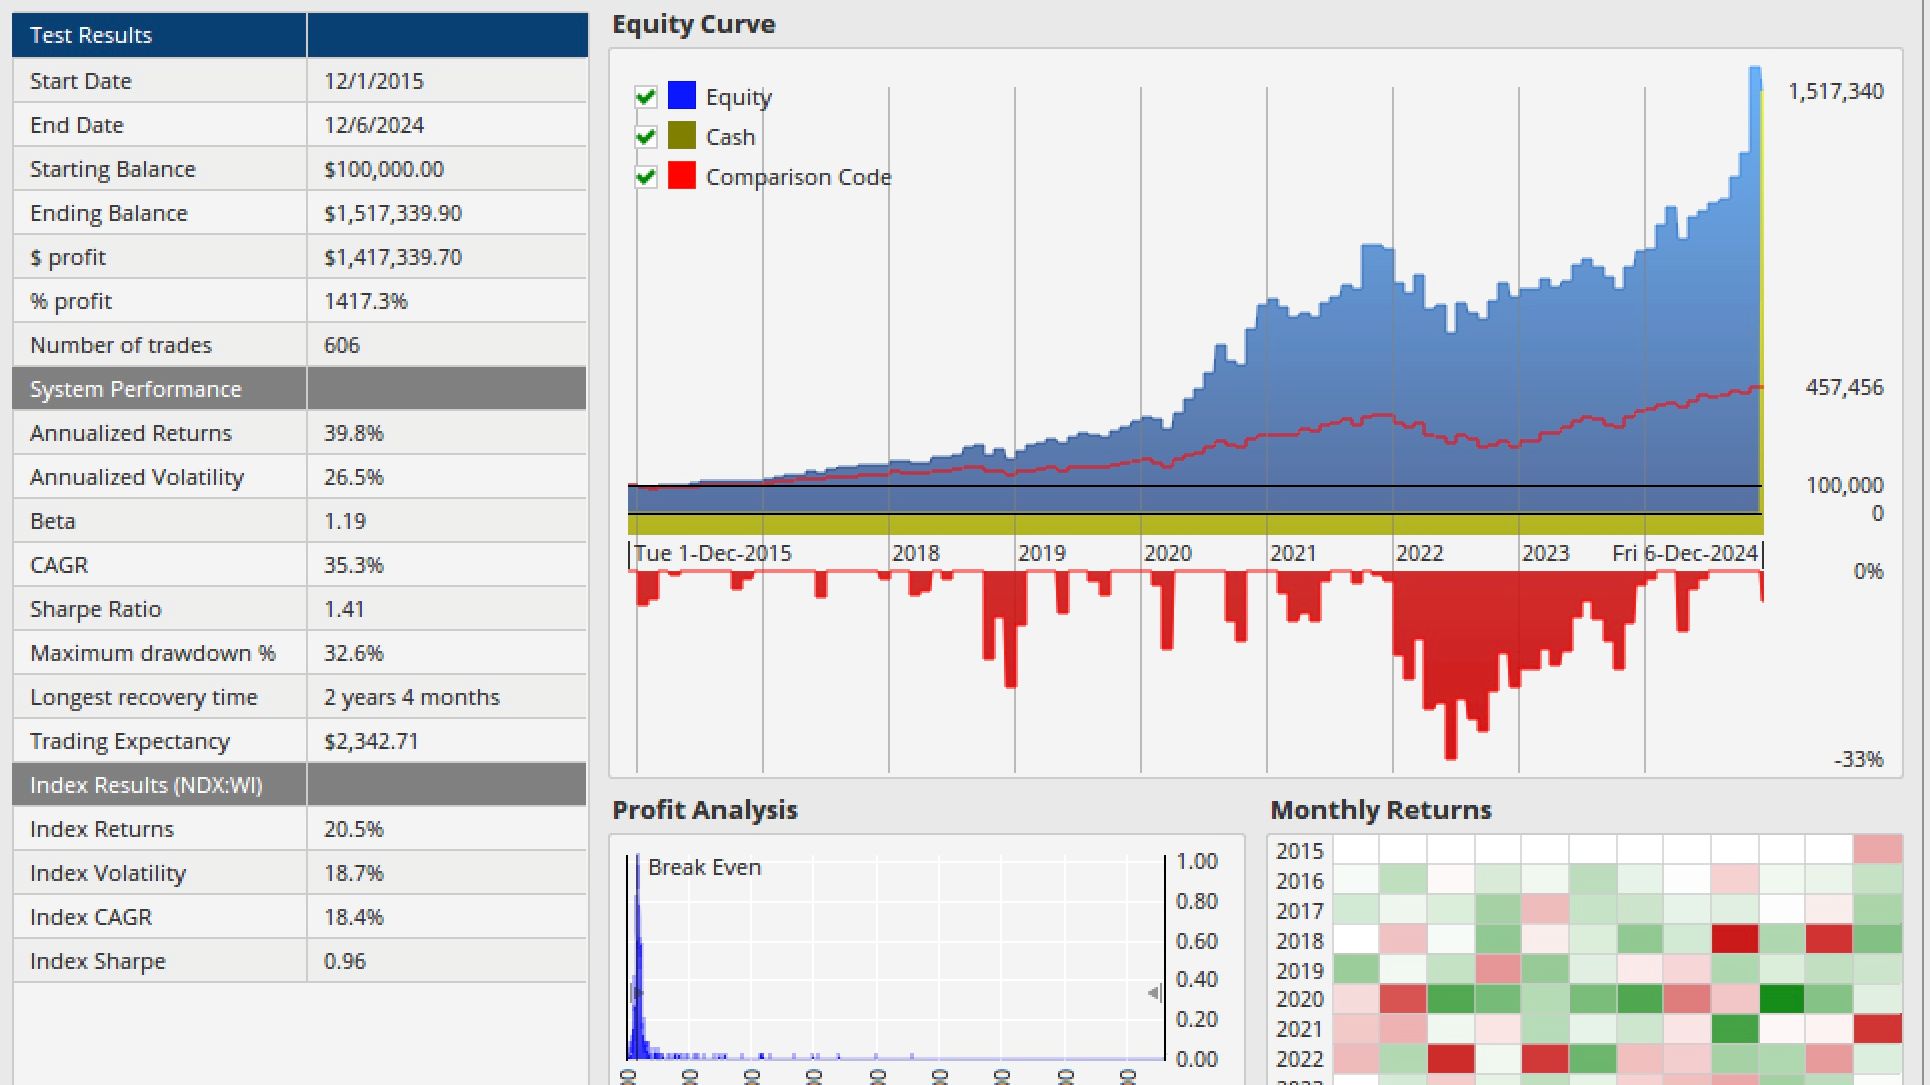Click the olive Cash legend swatch
Image resolution: width=1930 pixels, height=1085 pixels.
(682, 136)
